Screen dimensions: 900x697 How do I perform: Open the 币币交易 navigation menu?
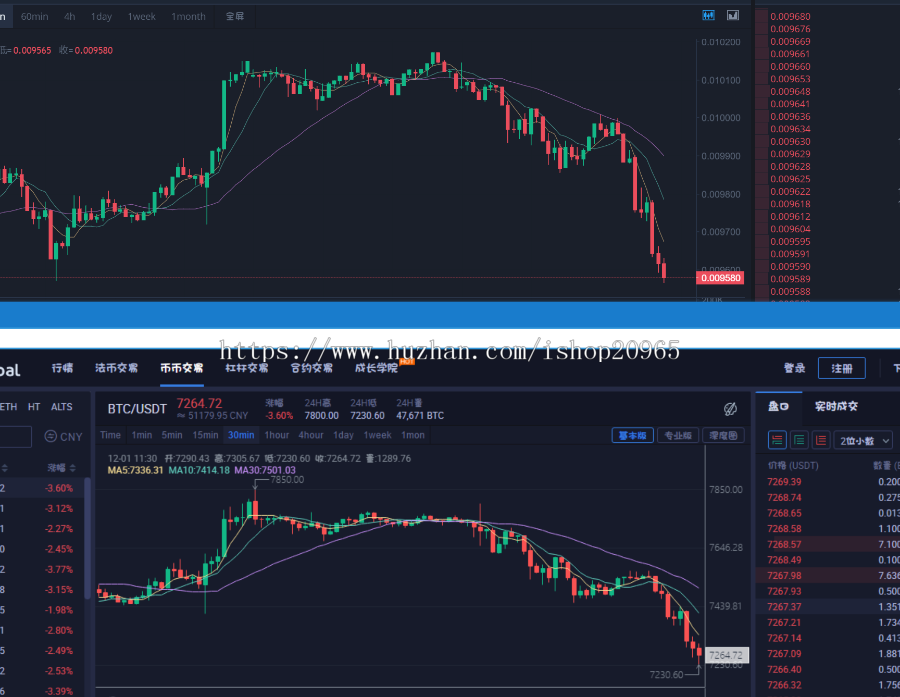click(182, 368)
